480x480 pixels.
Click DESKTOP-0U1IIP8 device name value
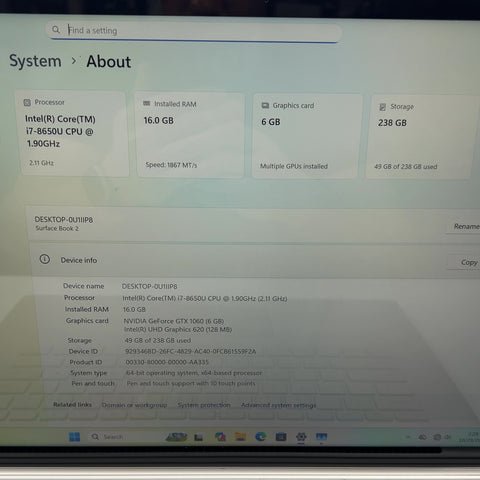click(x=149, y=286)
